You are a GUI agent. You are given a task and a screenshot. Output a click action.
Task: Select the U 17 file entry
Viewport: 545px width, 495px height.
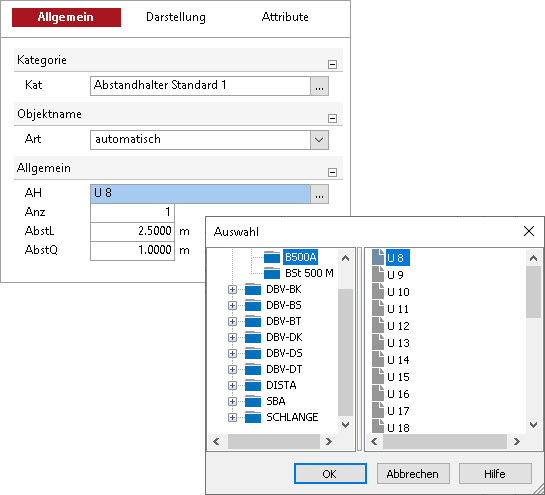click(x=398, y=411)
